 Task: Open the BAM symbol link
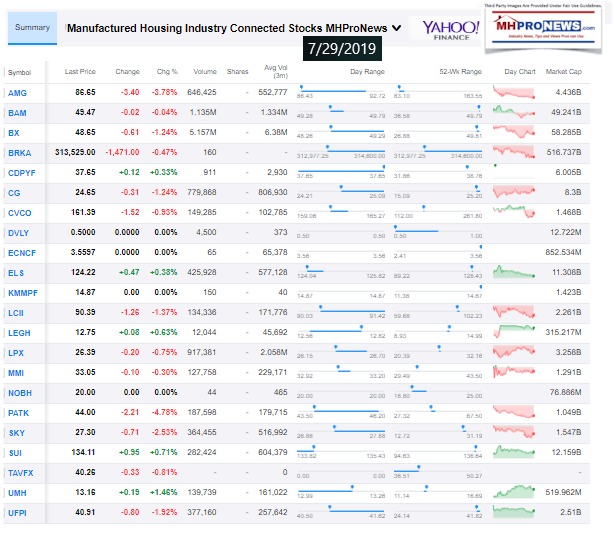coord(17,113)
